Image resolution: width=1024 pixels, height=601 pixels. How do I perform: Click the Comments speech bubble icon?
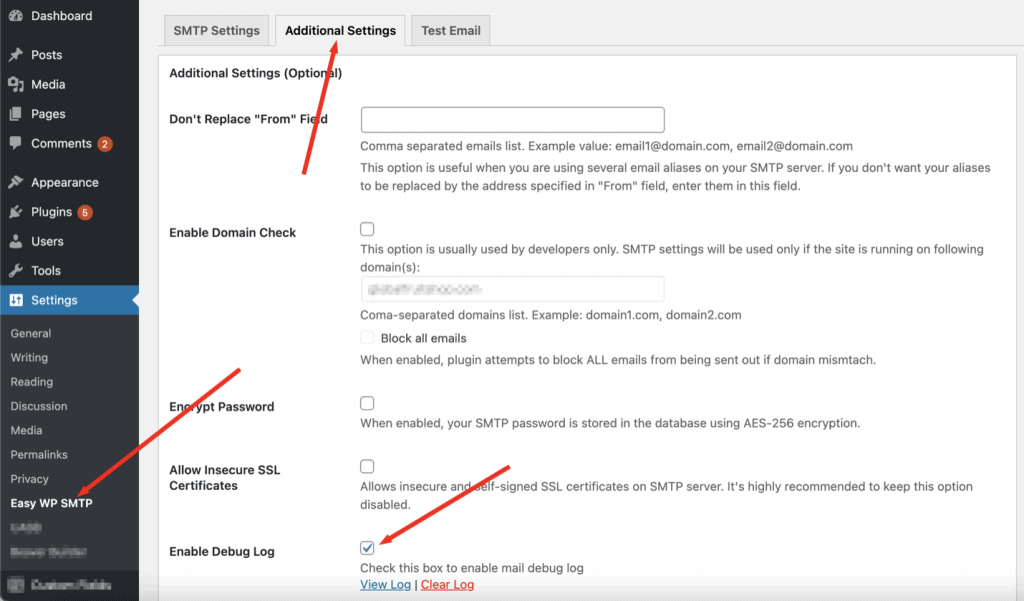point(16,143)
